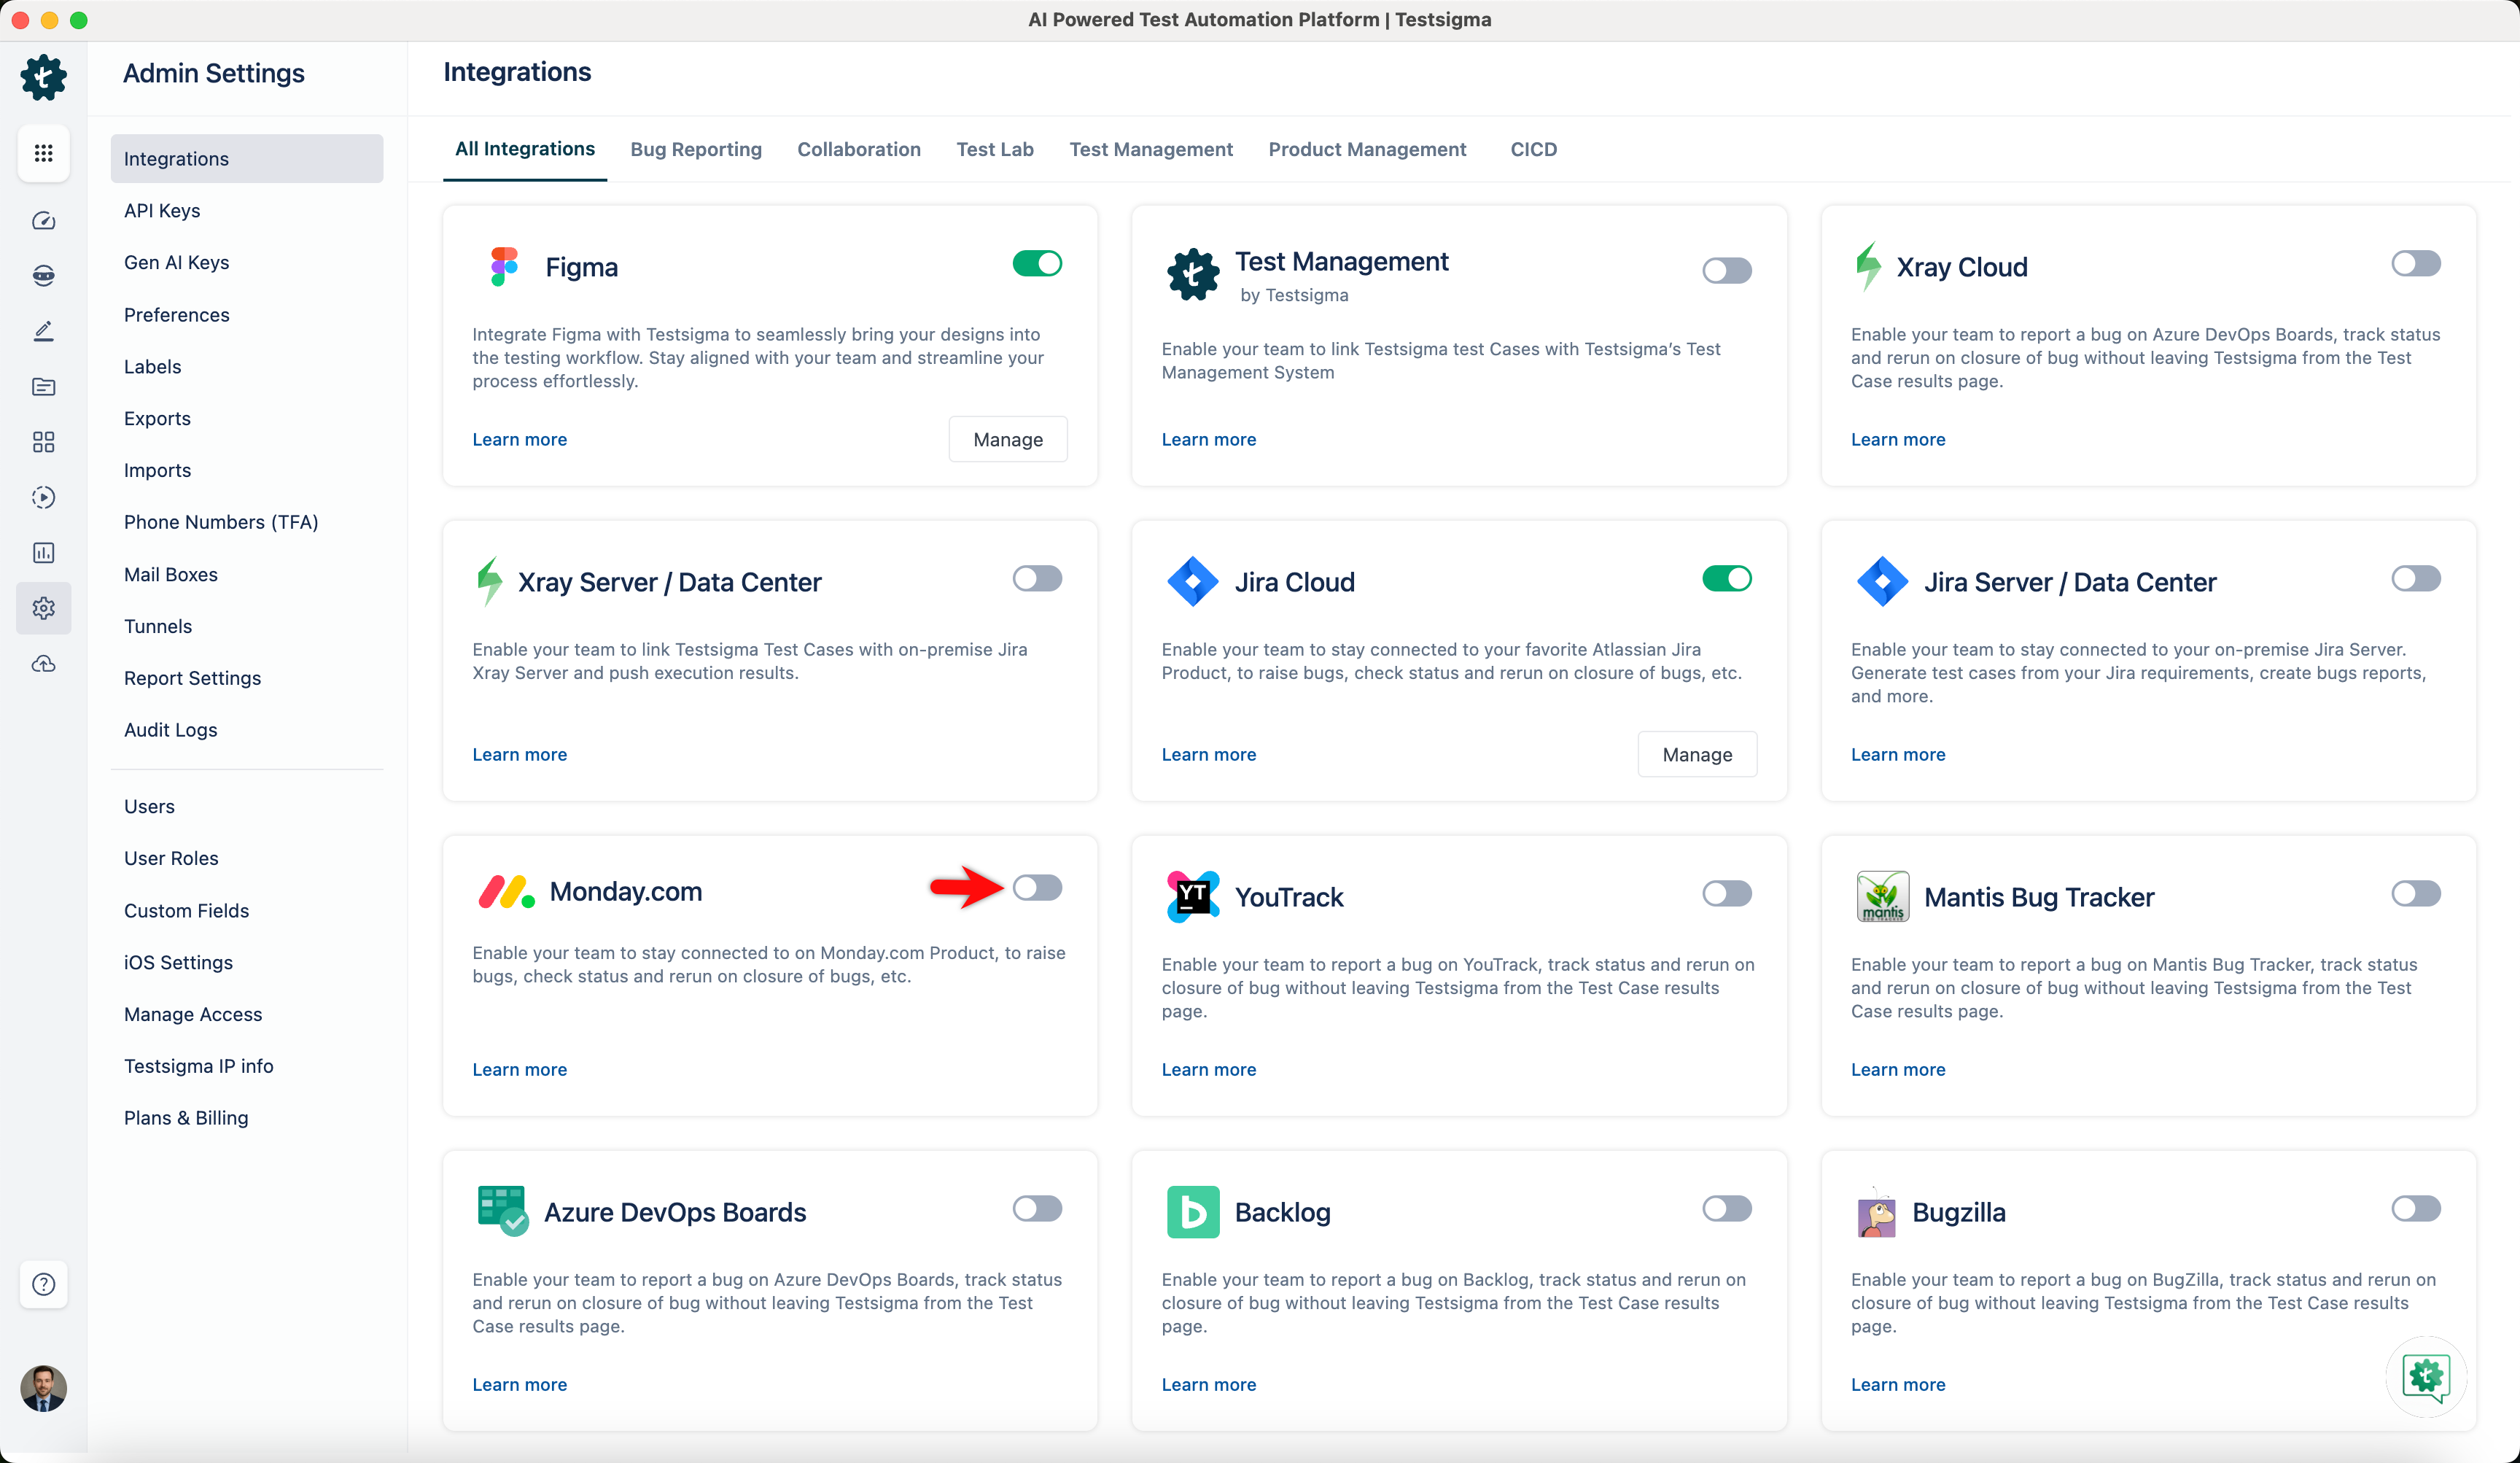Enable the YouTrack integration toggle
2520x1463 pixels.
click(1727, 893)
